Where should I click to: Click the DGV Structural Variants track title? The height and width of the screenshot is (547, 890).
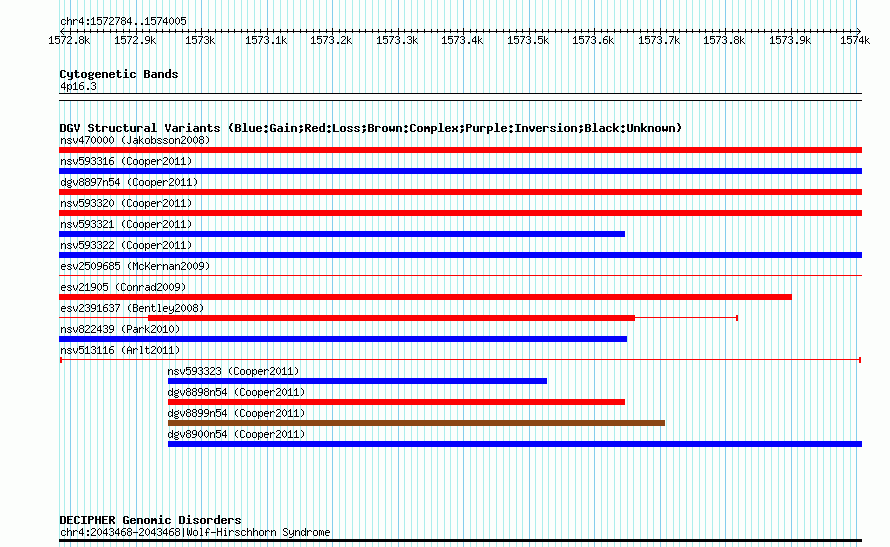pyautogui.click(x=371, y=128)
